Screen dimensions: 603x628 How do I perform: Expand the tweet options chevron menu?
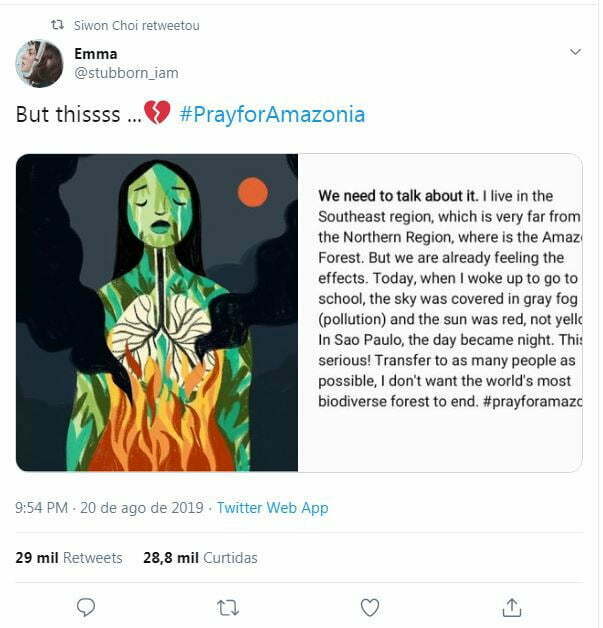(575, 51)
